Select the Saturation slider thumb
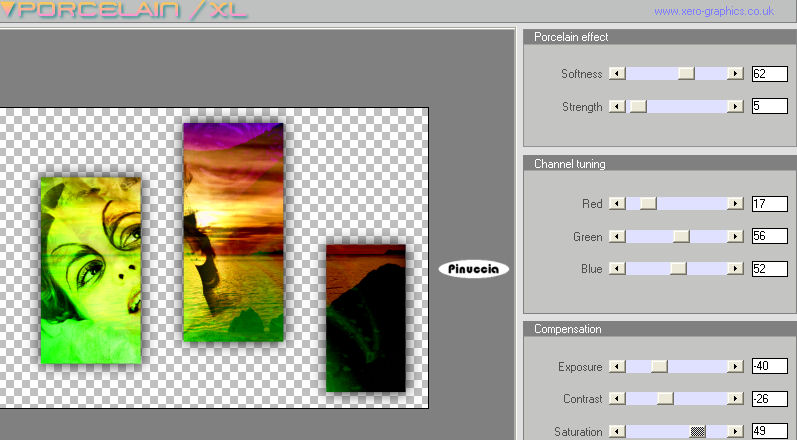This screenshot has height=440, width=797. point(698,431)
